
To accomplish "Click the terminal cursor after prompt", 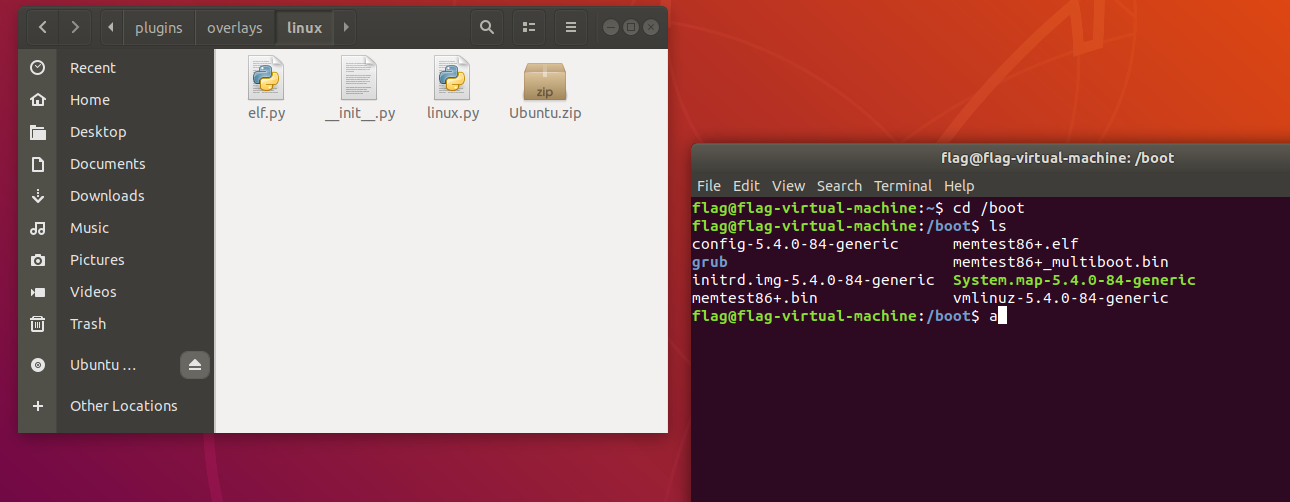I will [1002, 316].
